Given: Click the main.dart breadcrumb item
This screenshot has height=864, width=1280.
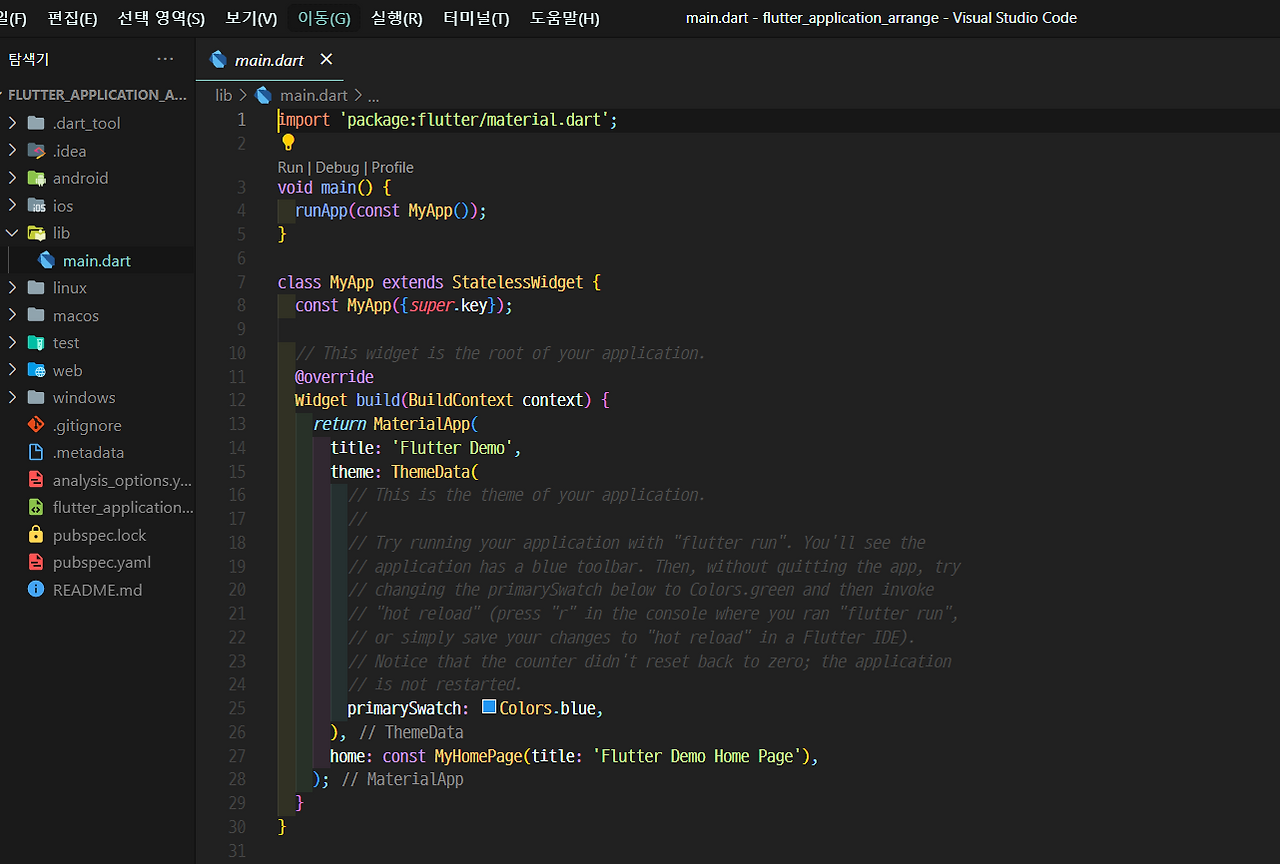Looking at the screenshot, I should coord(313,94).
